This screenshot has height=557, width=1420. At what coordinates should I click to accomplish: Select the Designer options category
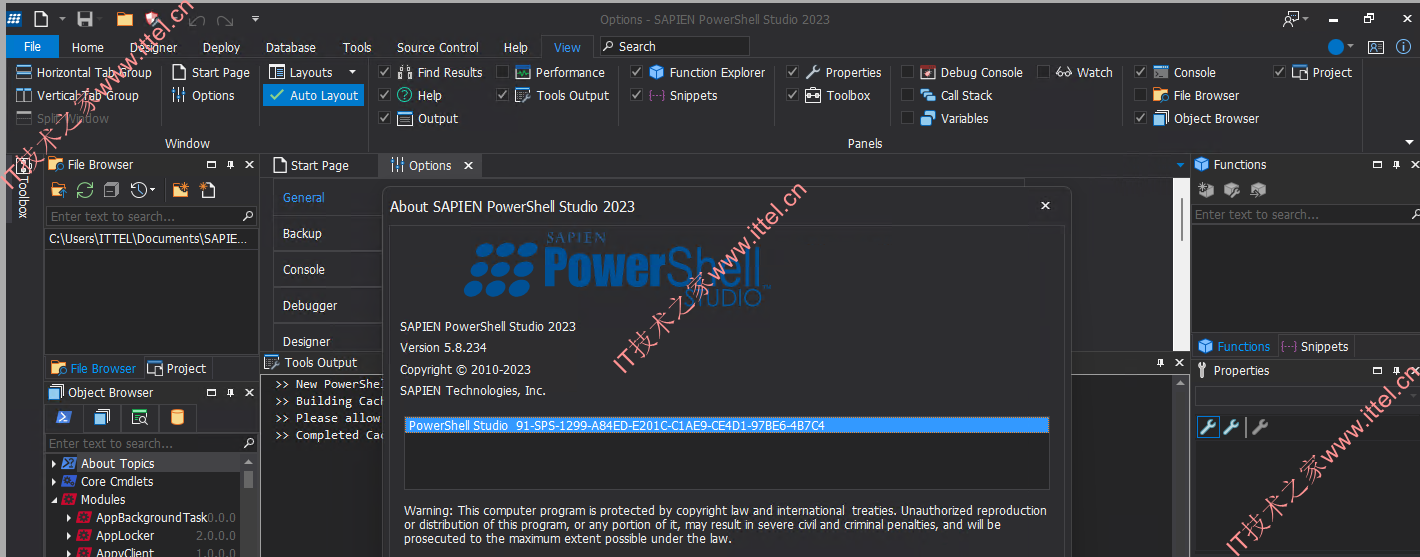328,341
